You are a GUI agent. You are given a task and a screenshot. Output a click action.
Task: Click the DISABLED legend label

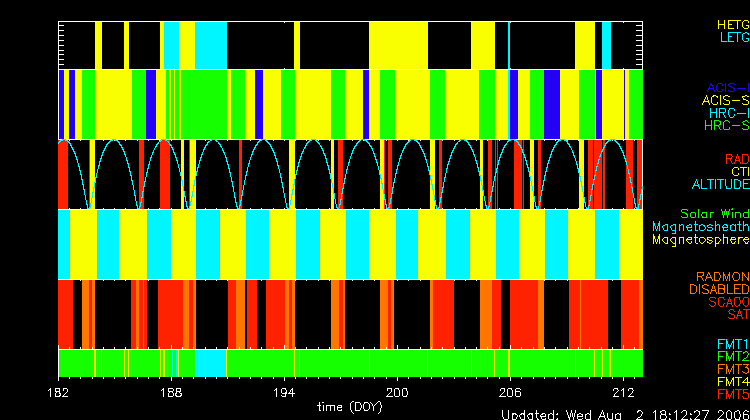coord(718,289)
